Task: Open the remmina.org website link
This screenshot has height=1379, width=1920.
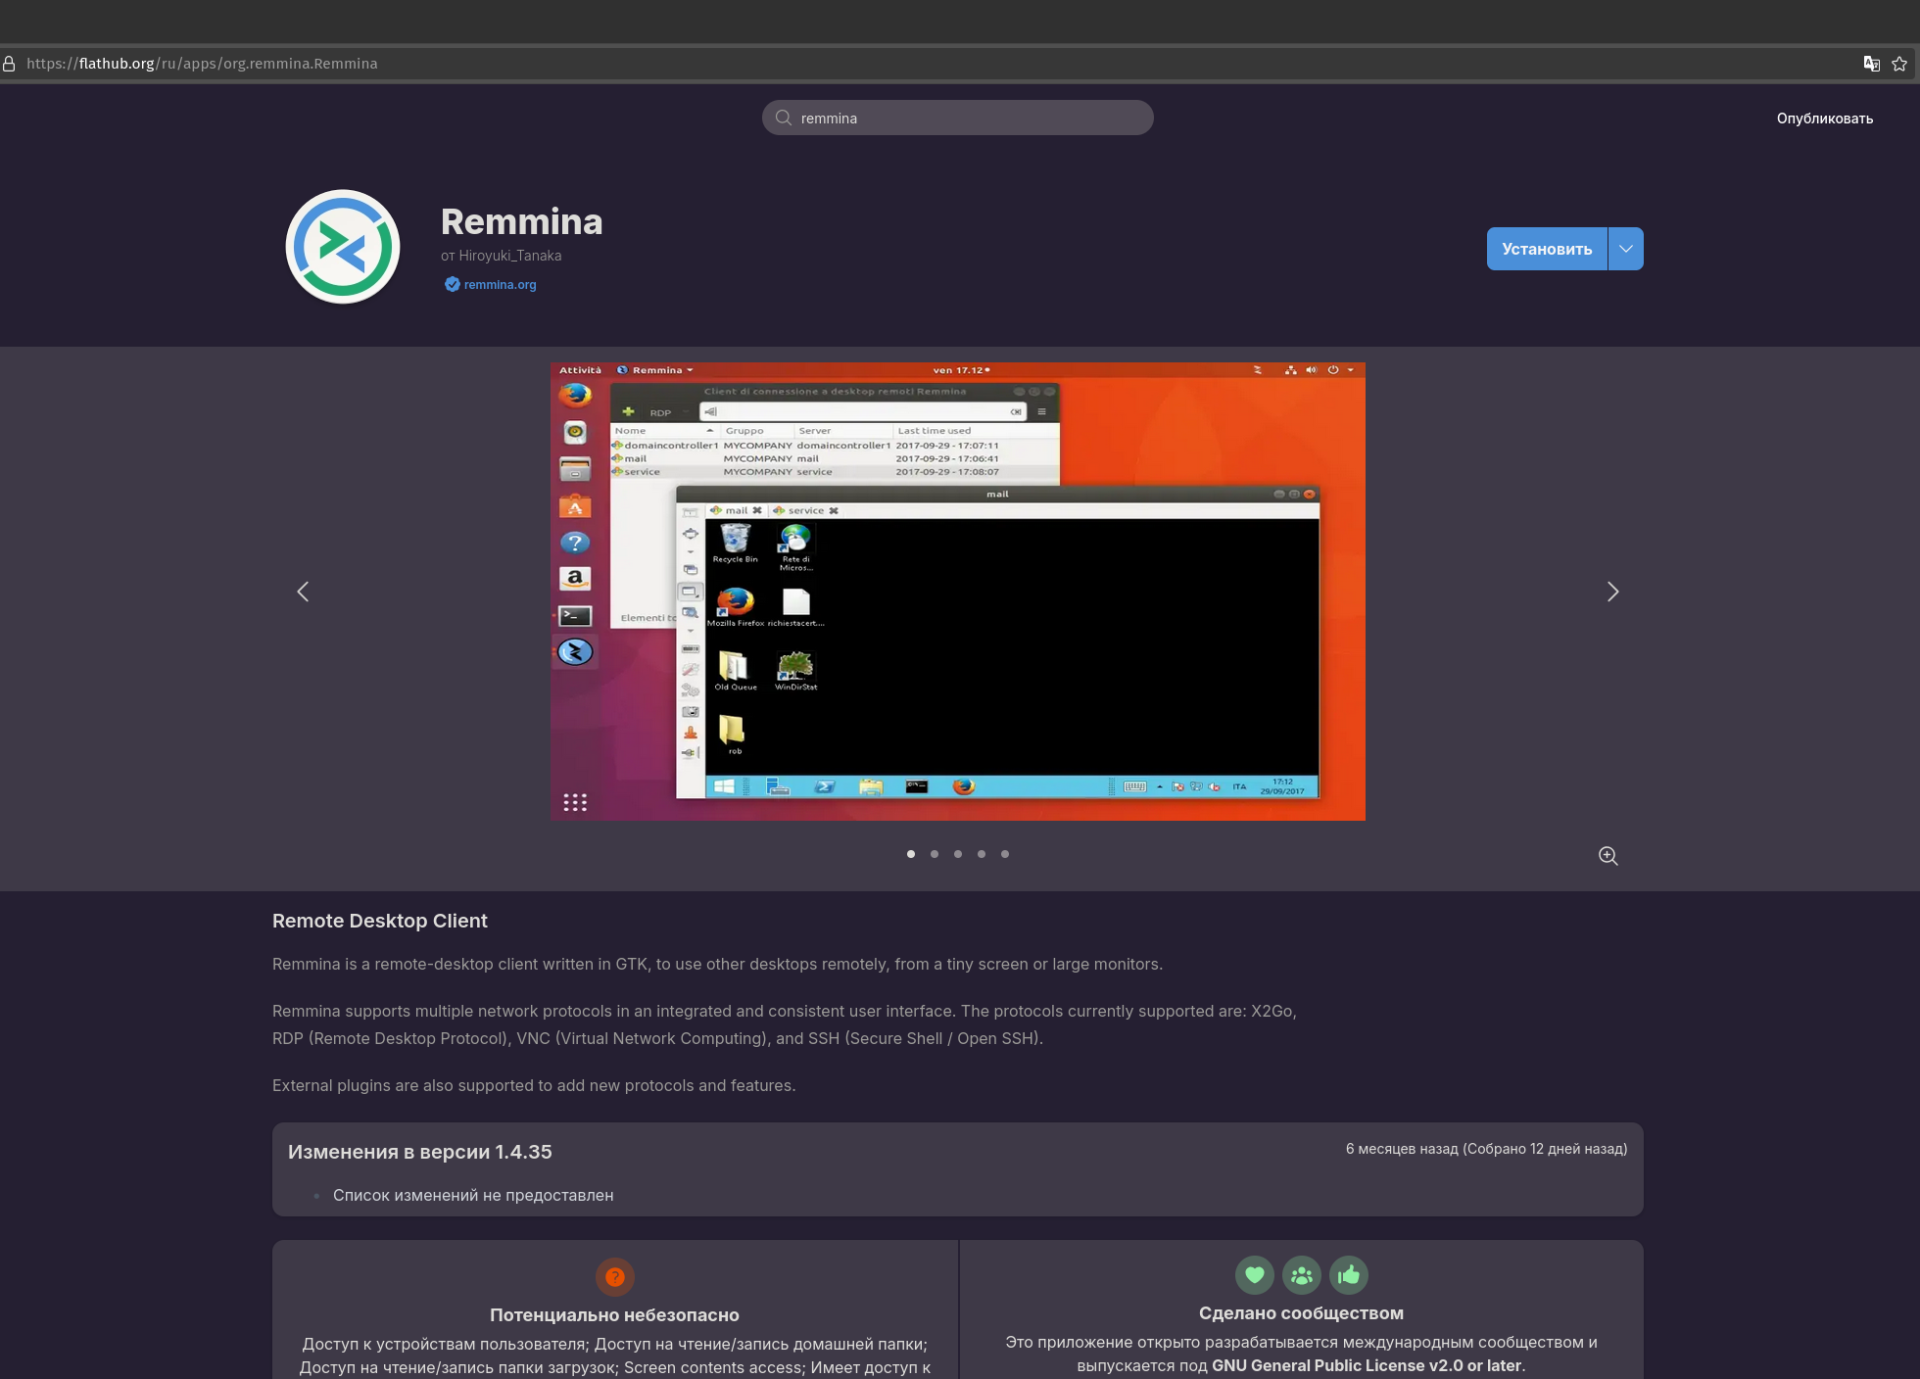Action: click(500, 285)
